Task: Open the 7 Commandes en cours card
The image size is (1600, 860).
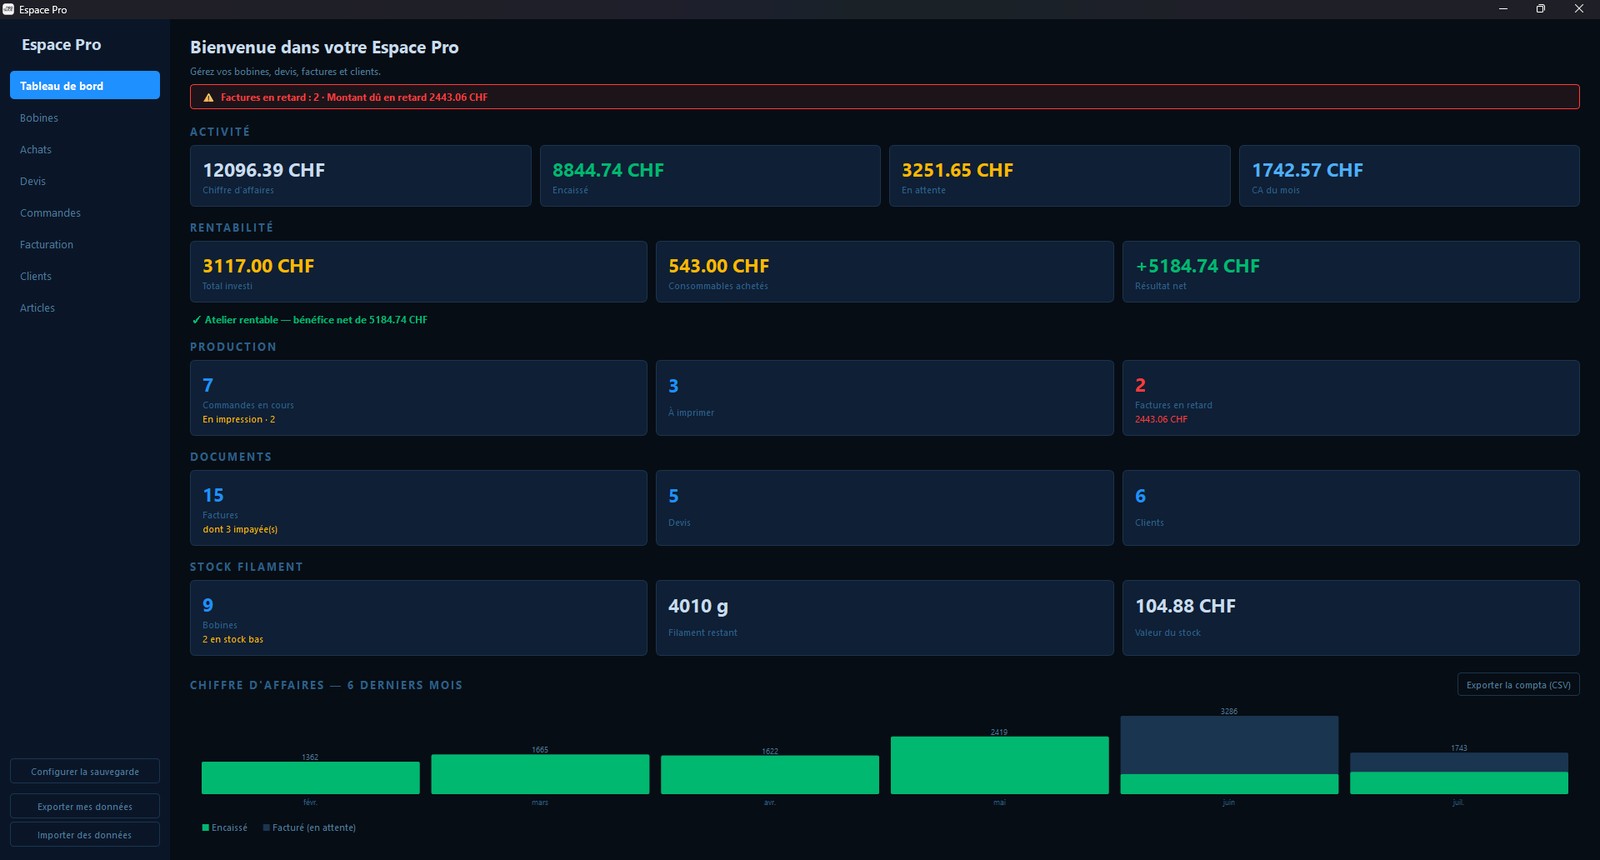Action: coord(418,398)
